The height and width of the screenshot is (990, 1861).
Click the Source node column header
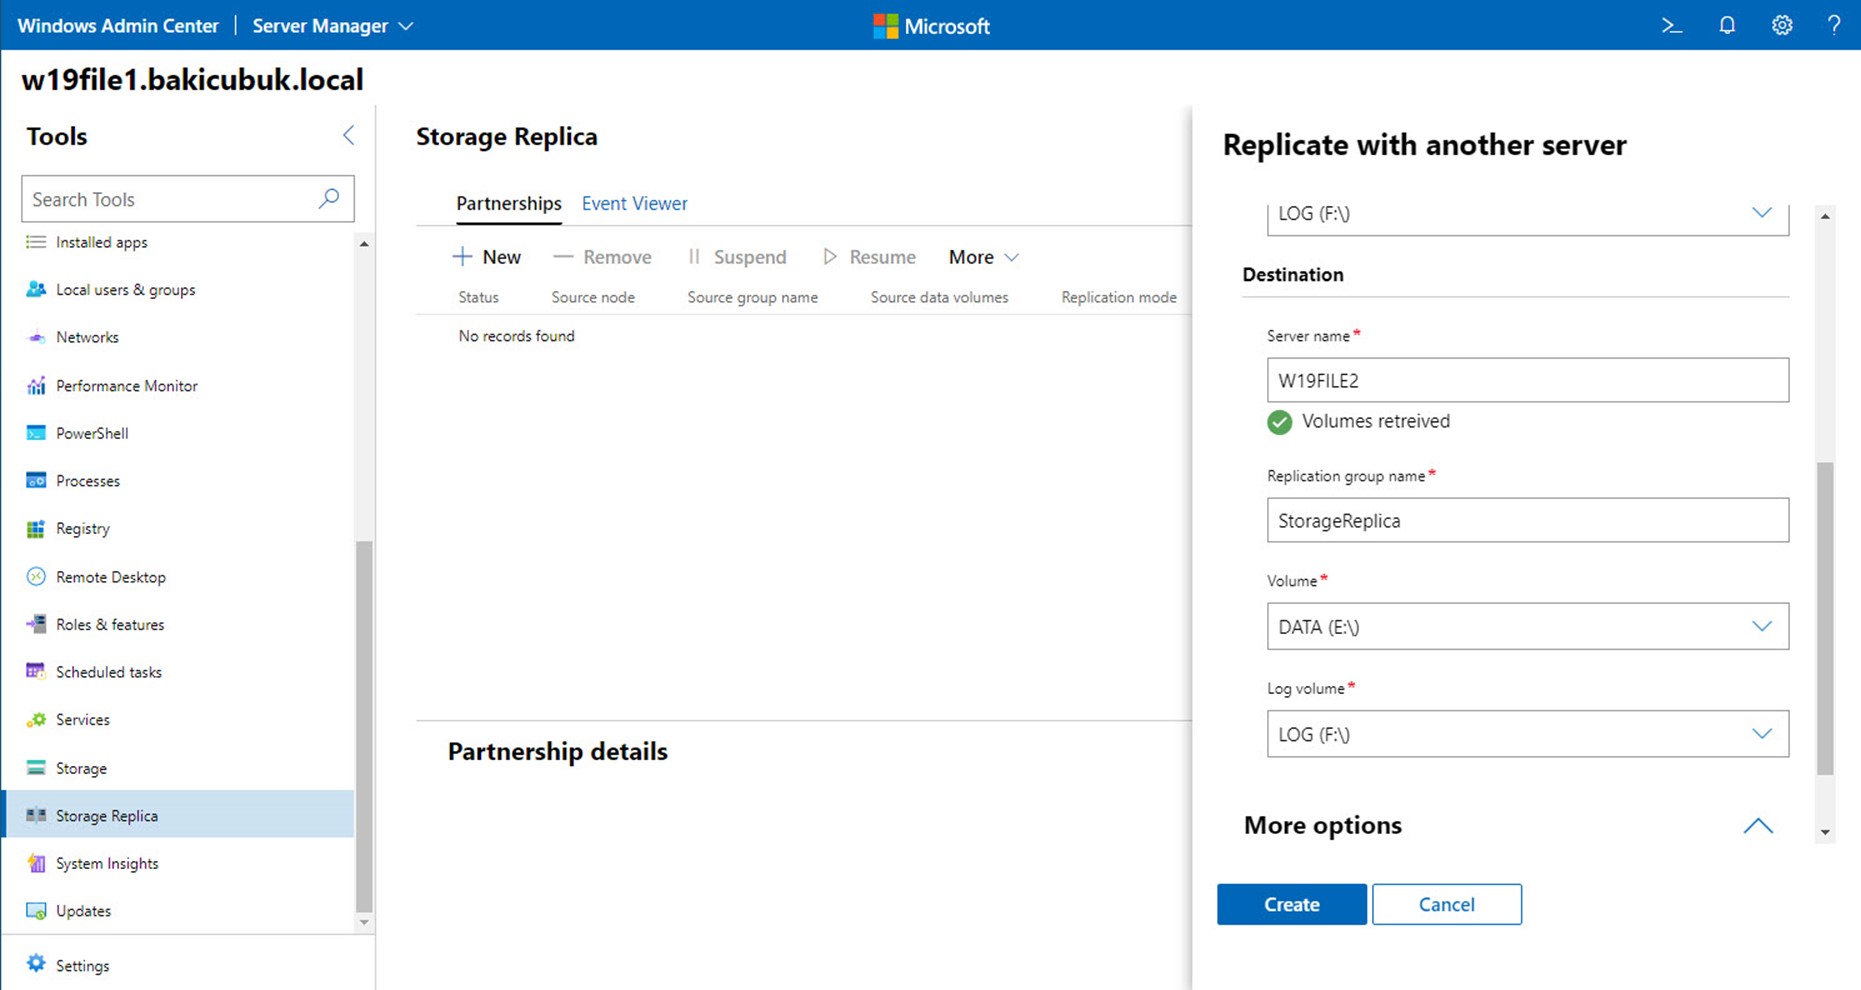593,297
